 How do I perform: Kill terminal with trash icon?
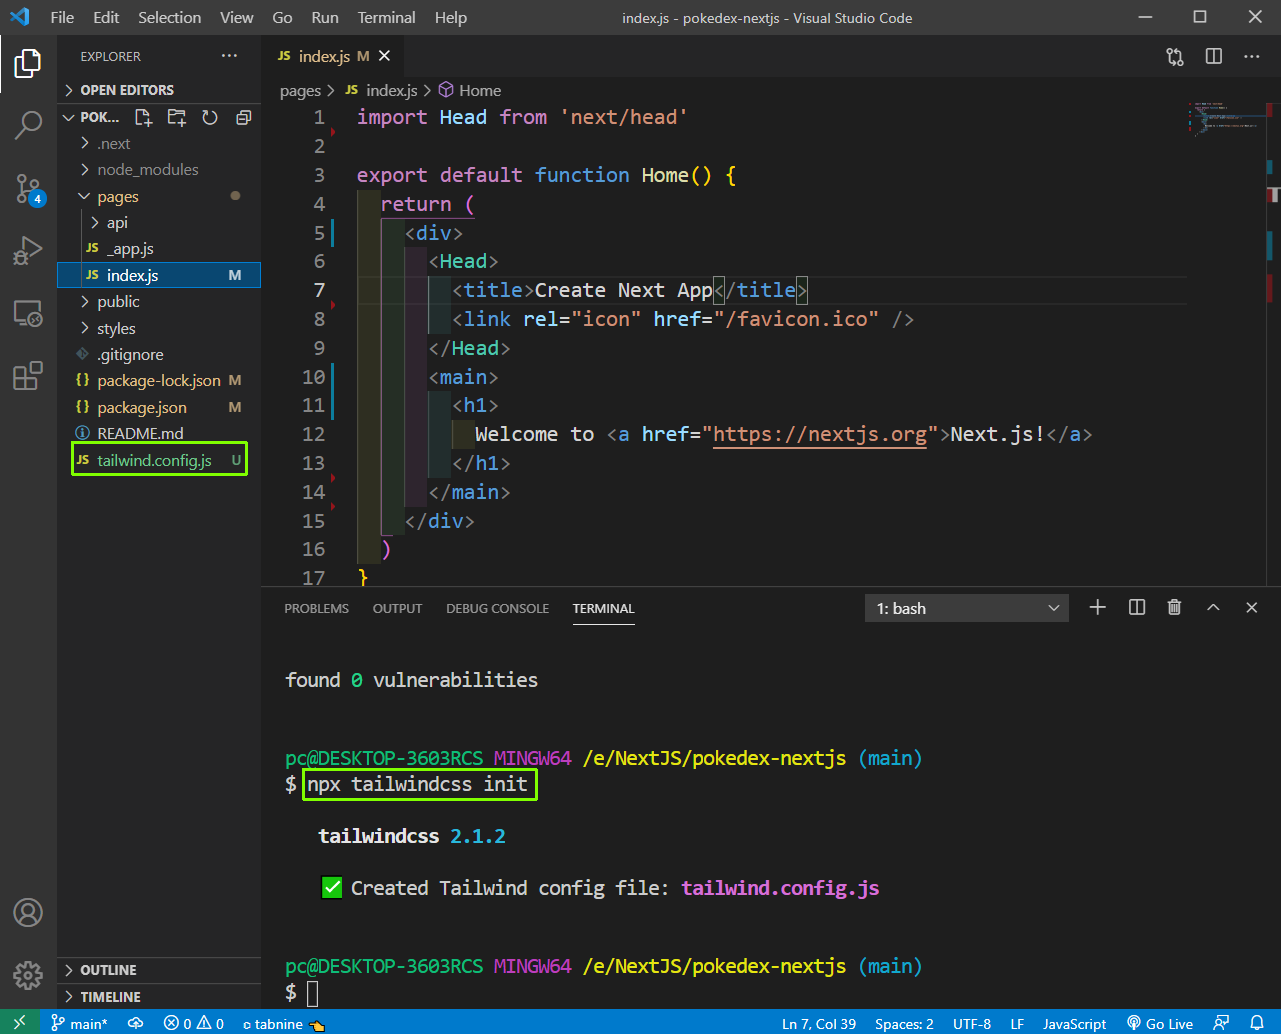[x=1175, y=607]
